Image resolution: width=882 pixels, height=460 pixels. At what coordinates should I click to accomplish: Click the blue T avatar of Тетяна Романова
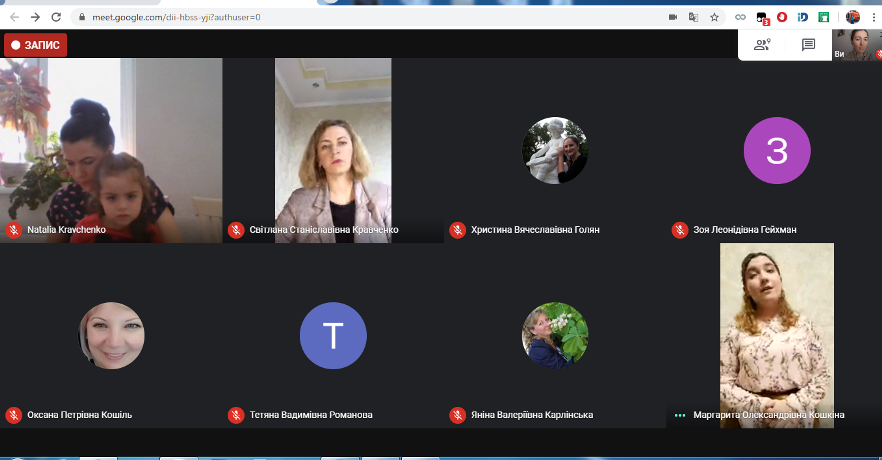click(333, 335)
